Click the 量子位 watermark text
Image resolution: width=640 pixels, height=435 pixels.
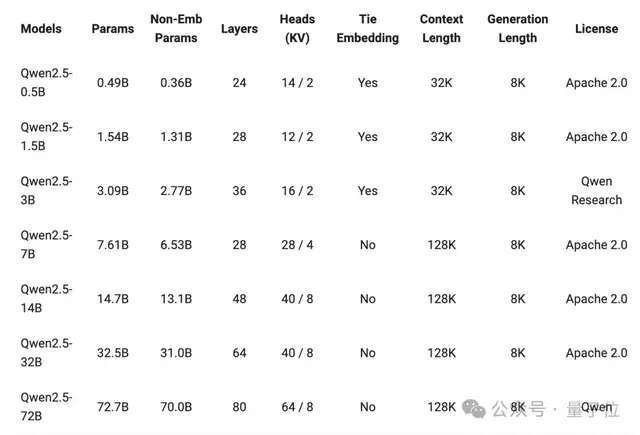592,409
